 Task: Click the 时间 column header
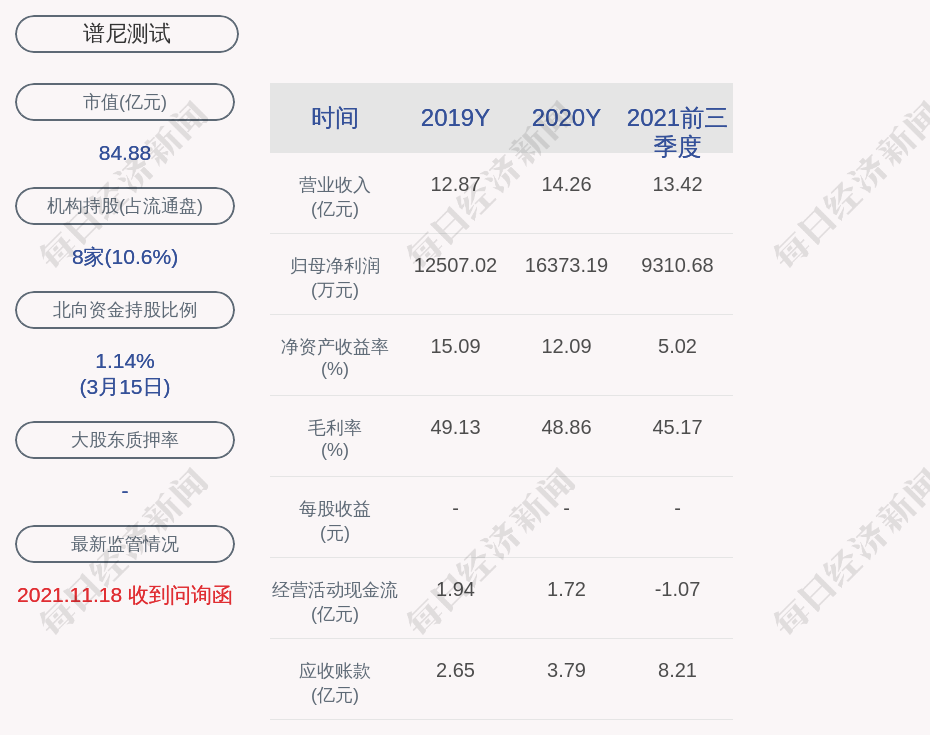click(335, 118)
